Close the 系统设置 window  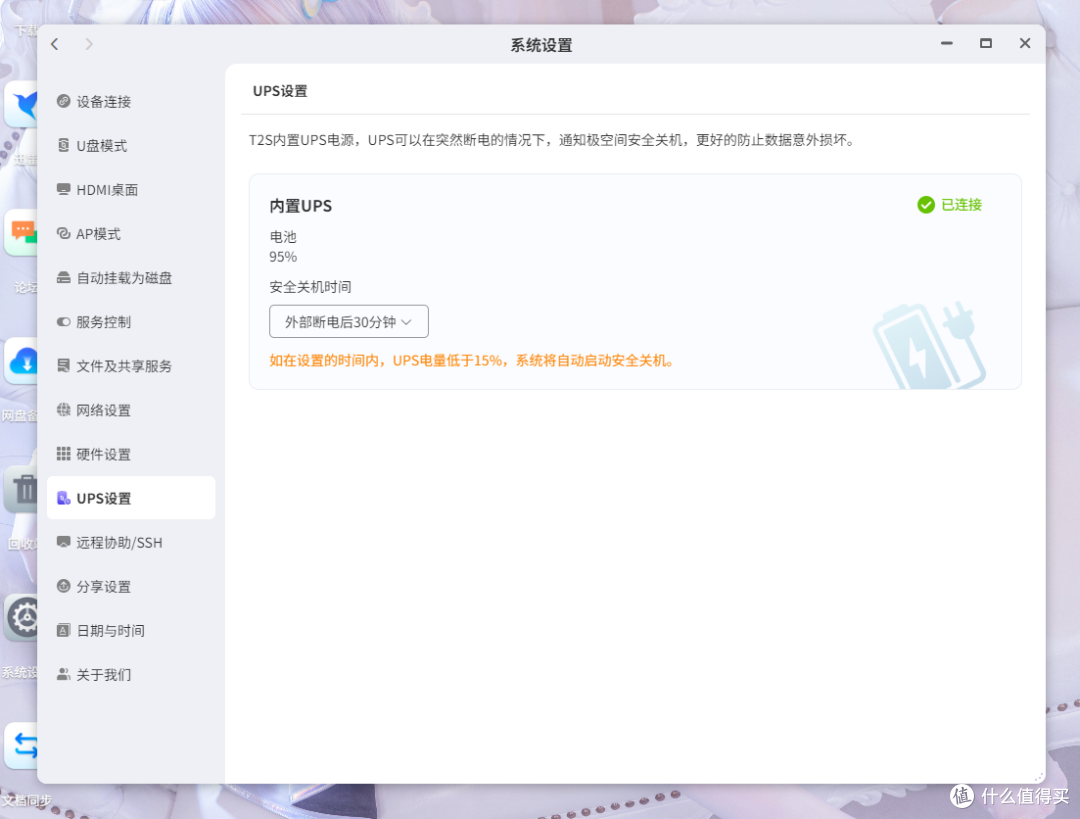tap(1025, 43)
